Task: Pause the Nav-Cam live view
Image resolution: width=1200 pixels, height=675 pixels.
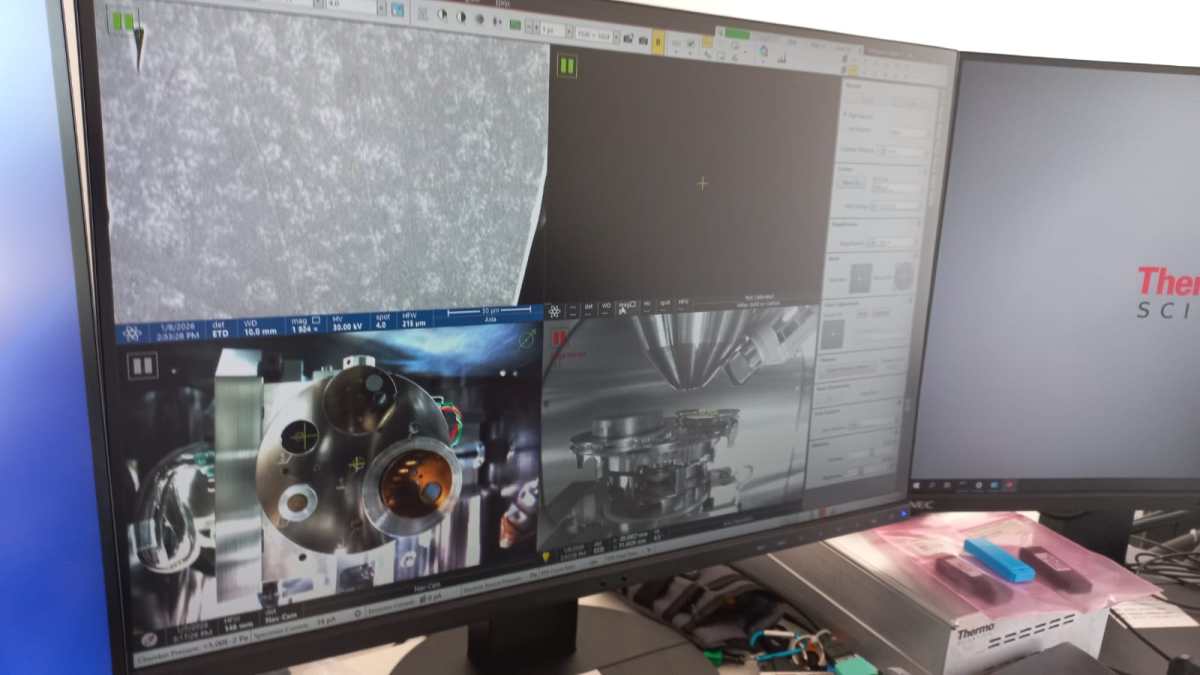Action: [142, 366]
